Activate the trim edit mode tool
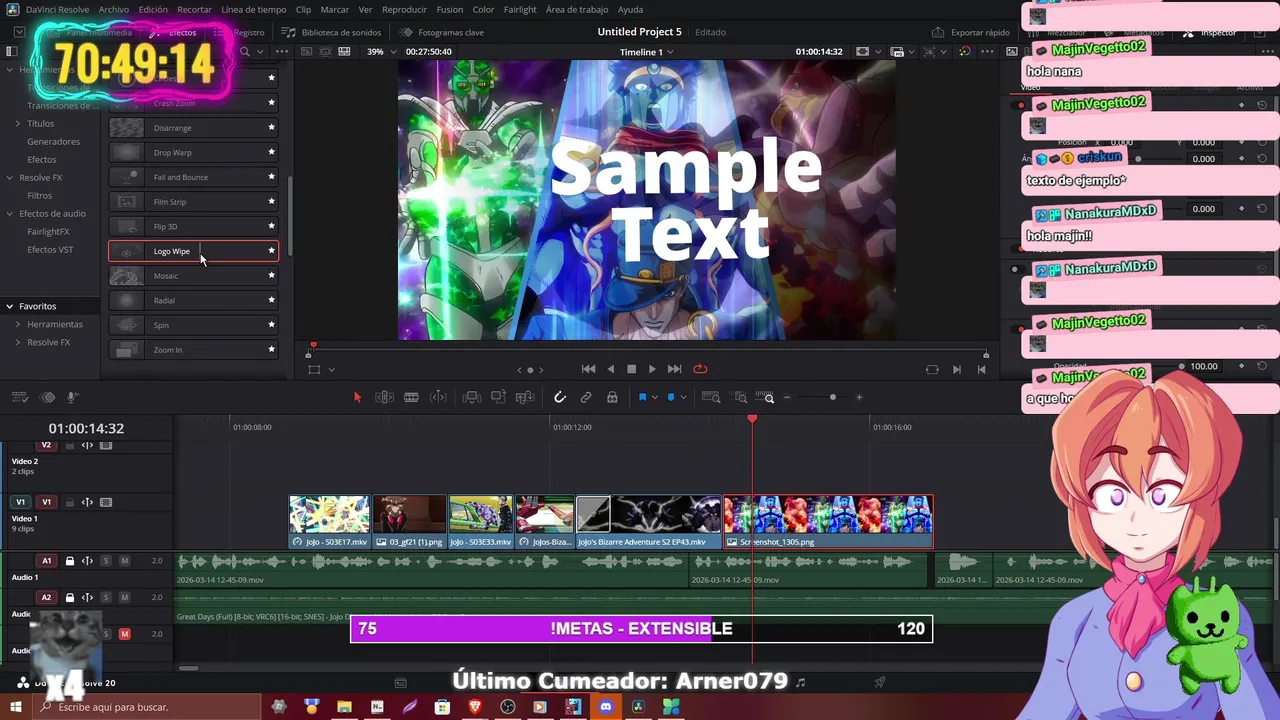Viewport: 1280px width, 720px height. coord(384,397)
